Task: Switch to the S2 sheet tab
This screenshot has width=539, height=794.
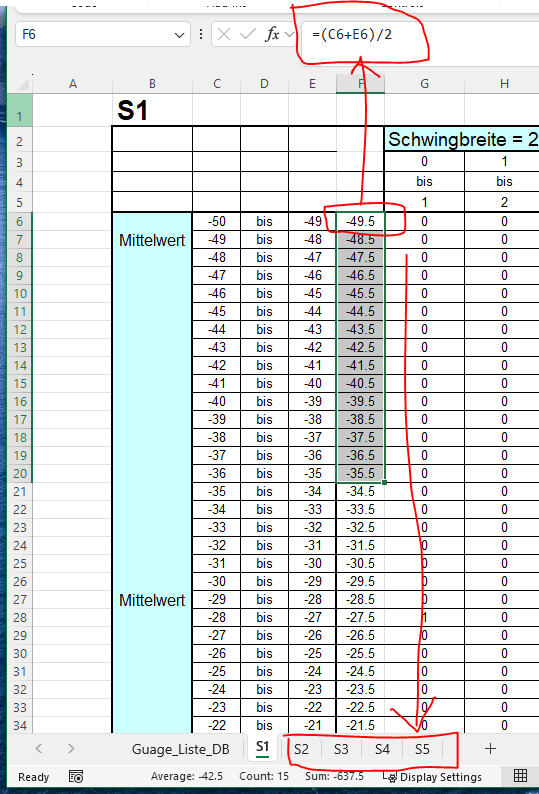Action: tap(301, 749)
